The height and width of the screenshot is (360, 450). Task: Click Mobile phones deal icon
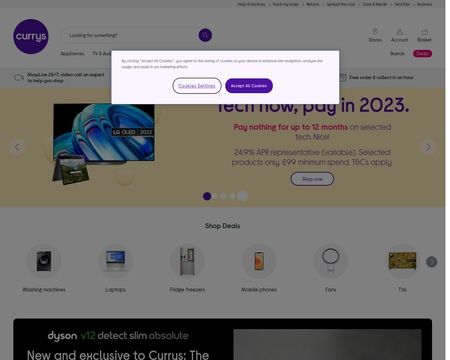coord(259,261)
